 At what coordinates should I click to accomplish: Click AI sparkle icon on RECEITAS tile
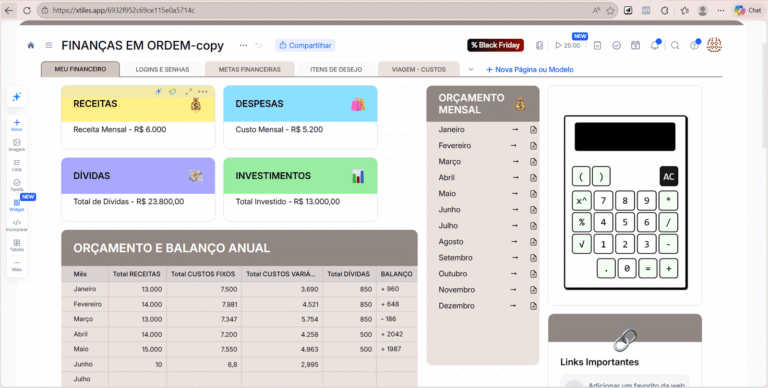point(159,92)
